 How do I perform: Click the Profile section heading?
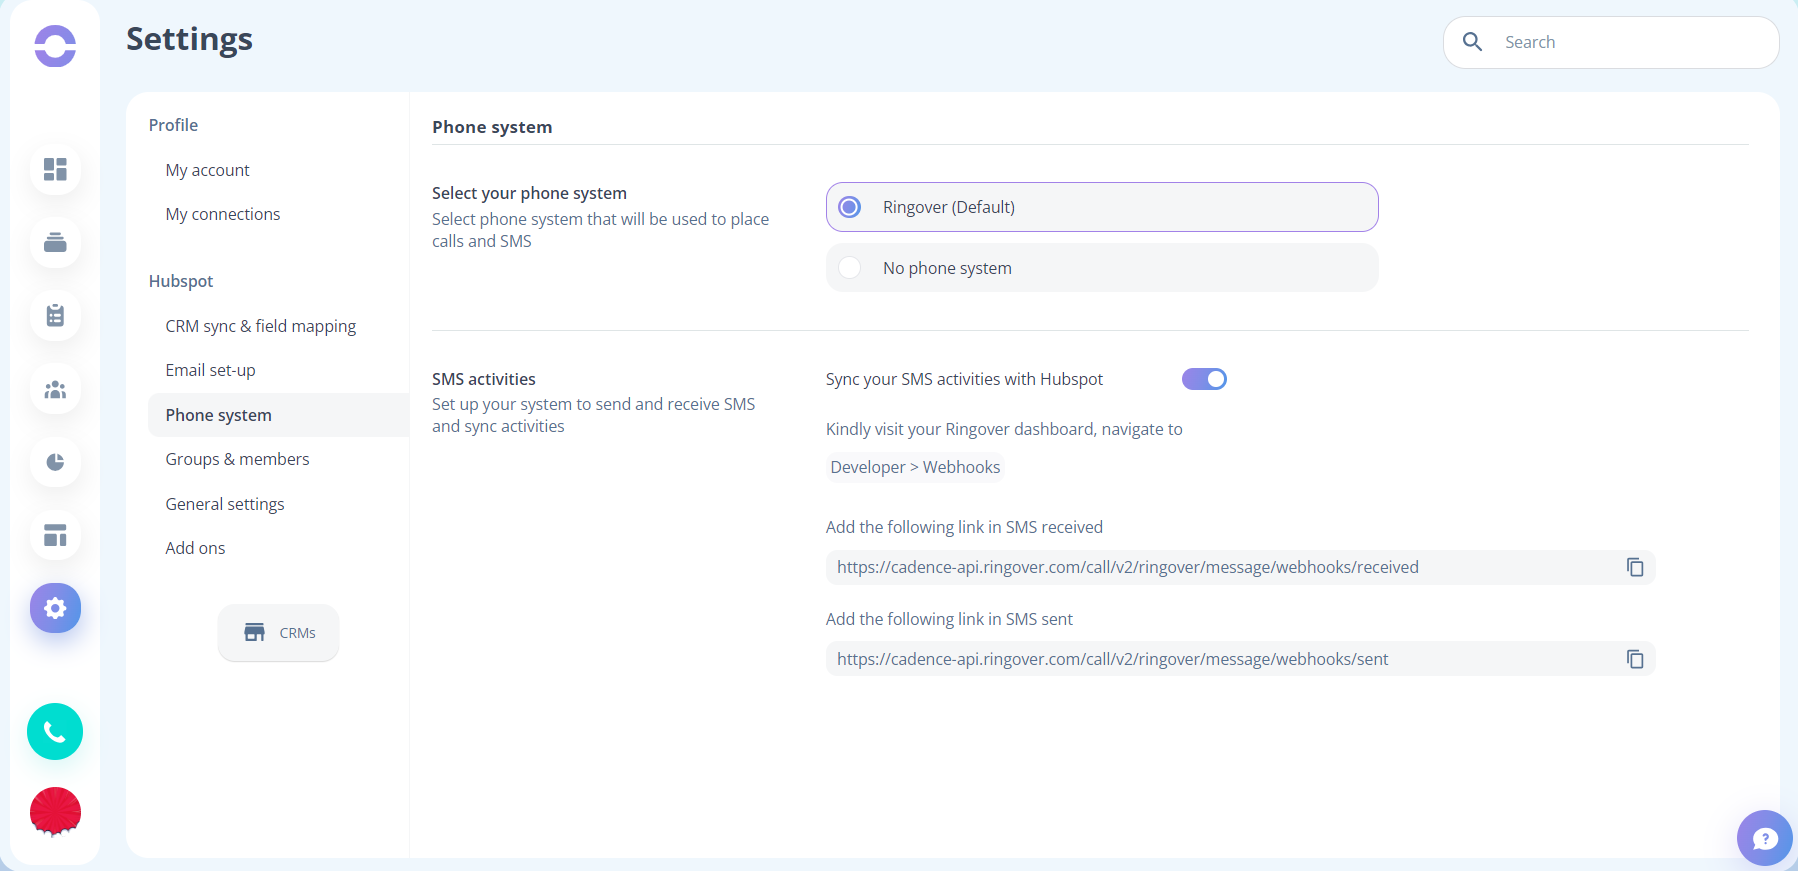coord(173,125)
